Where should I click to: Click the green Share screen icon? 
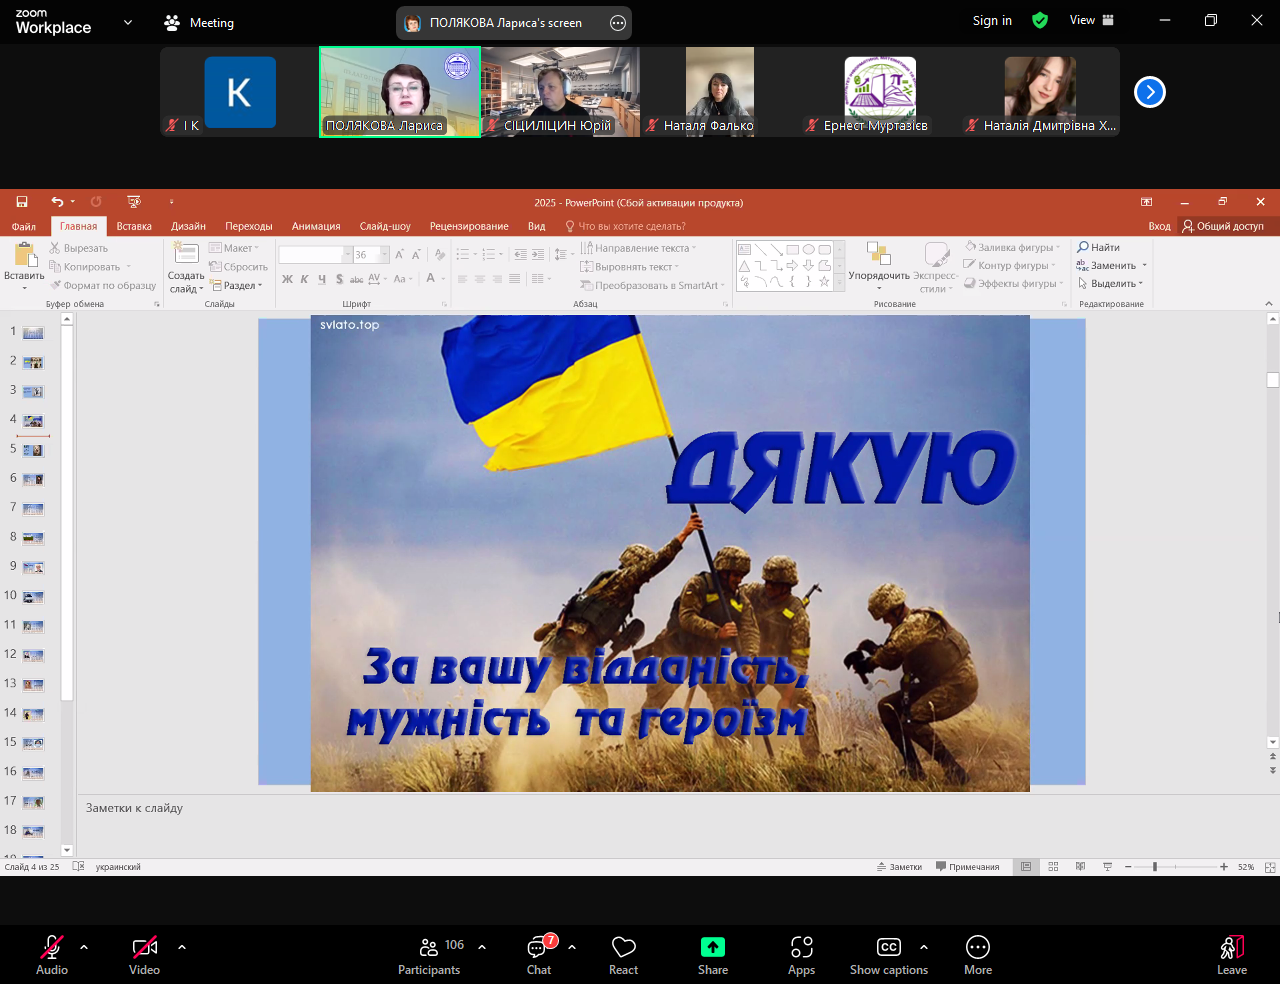click(x=712, y=947)
